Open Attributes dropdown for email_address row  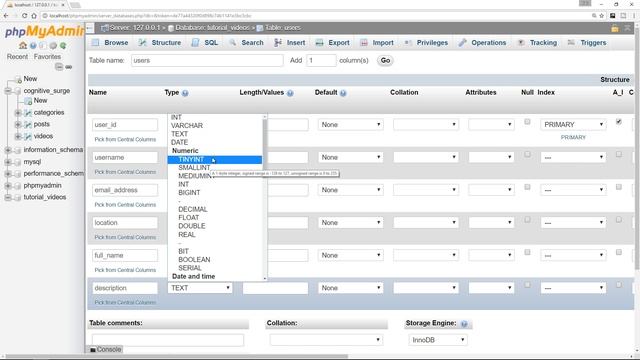491,190
